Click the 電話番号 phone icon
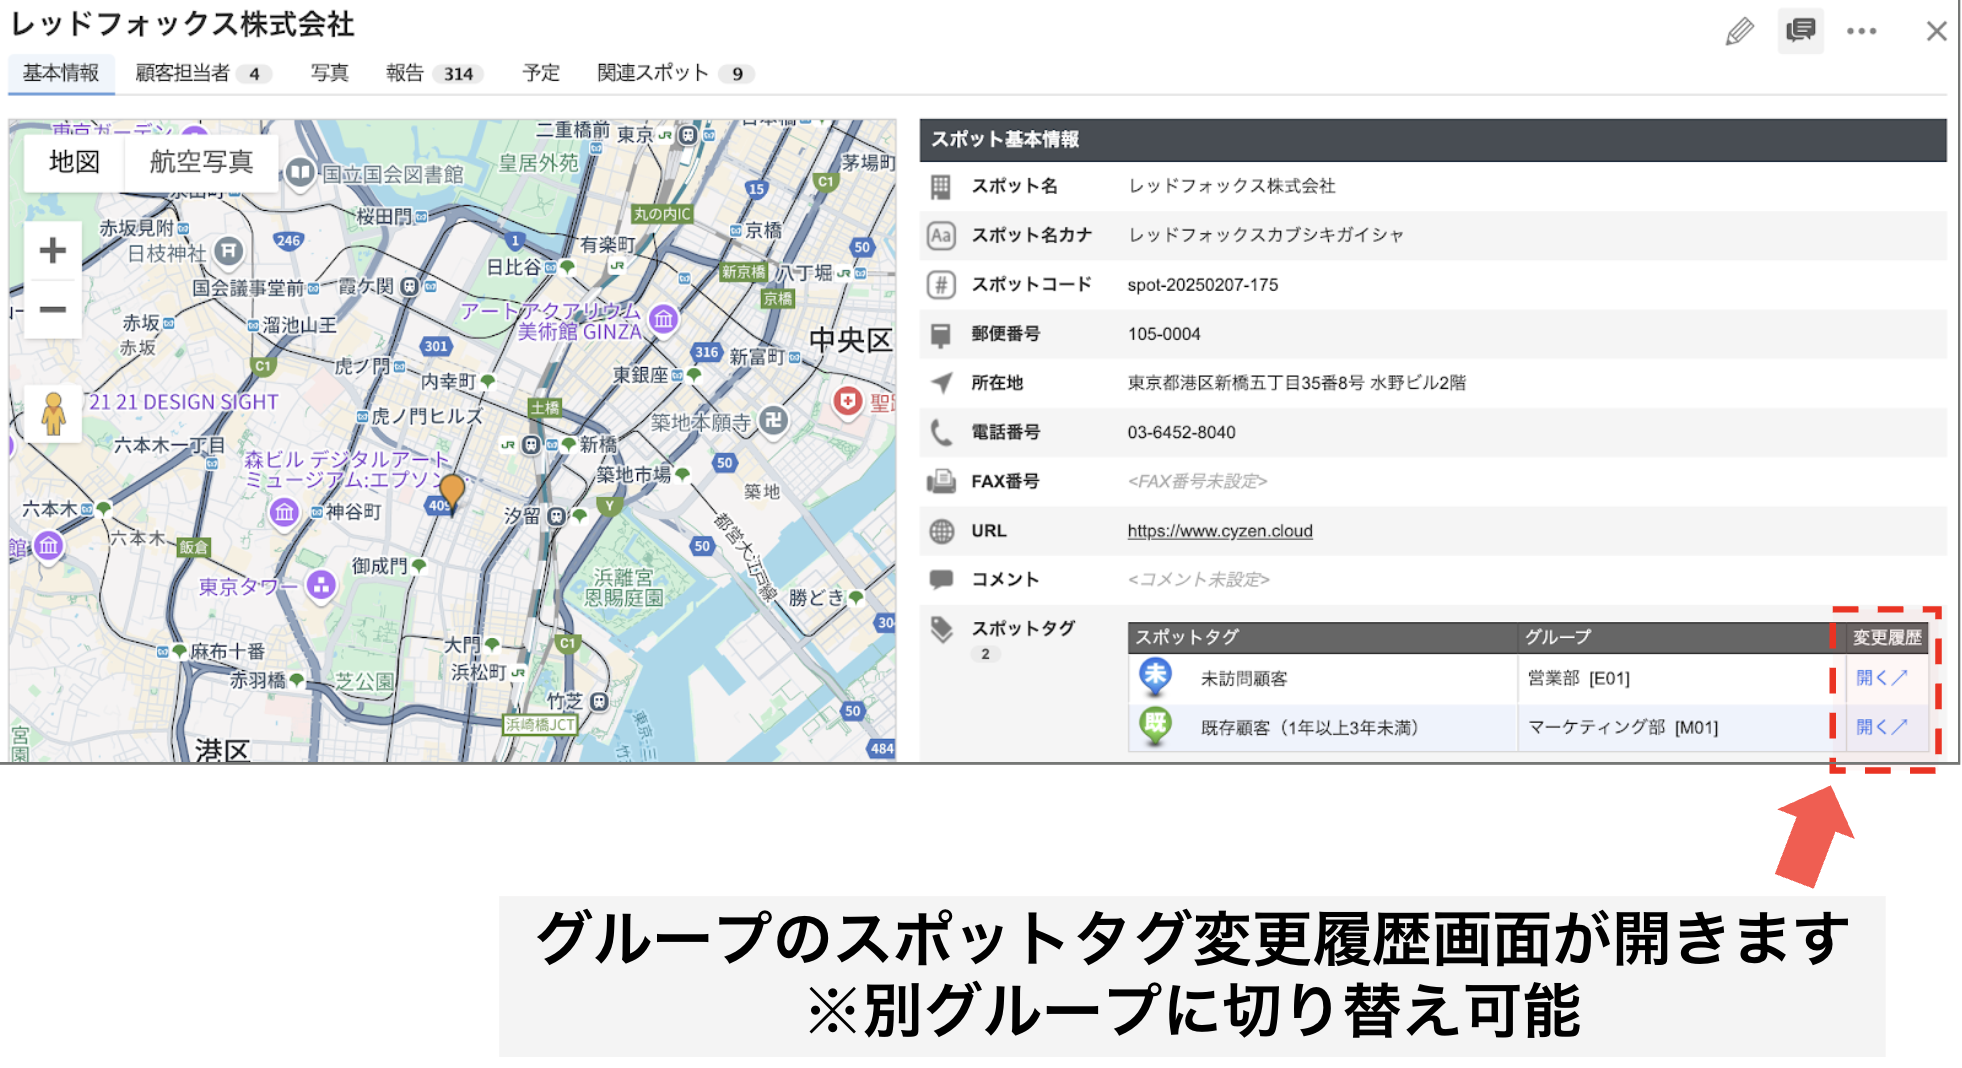Viewport: 1962px width, 1068px height. point(941,432)
